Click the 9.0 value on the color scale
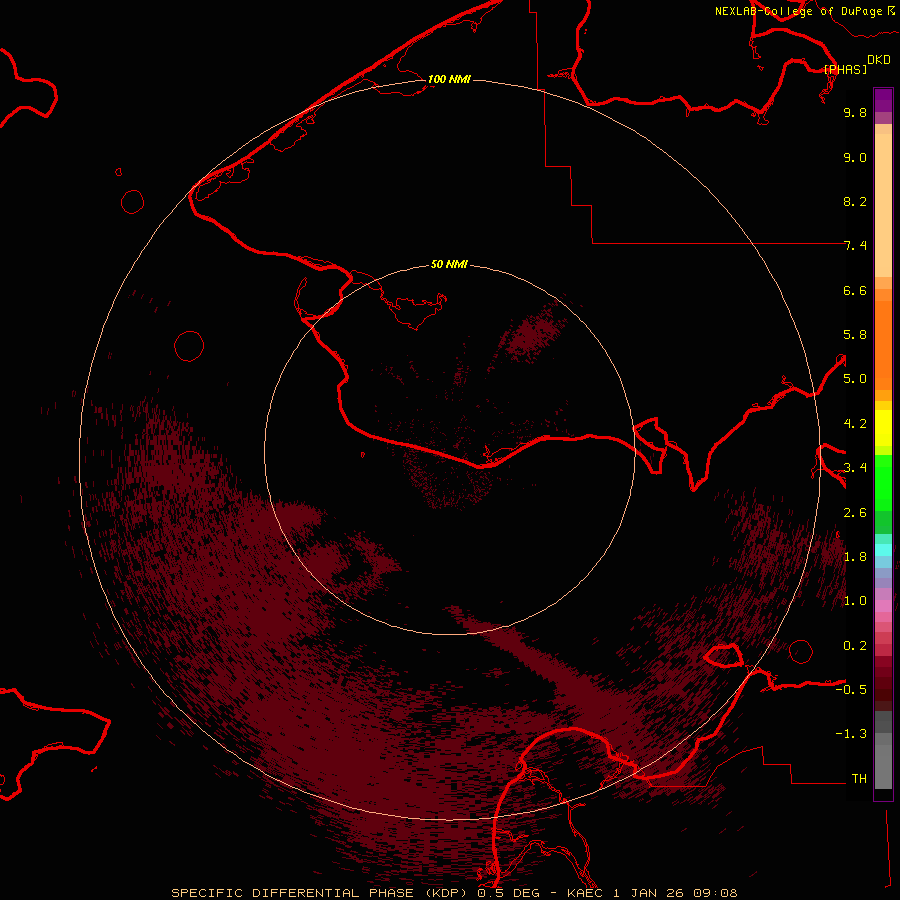This screenshot has height=900, width=900. point(855,157)
